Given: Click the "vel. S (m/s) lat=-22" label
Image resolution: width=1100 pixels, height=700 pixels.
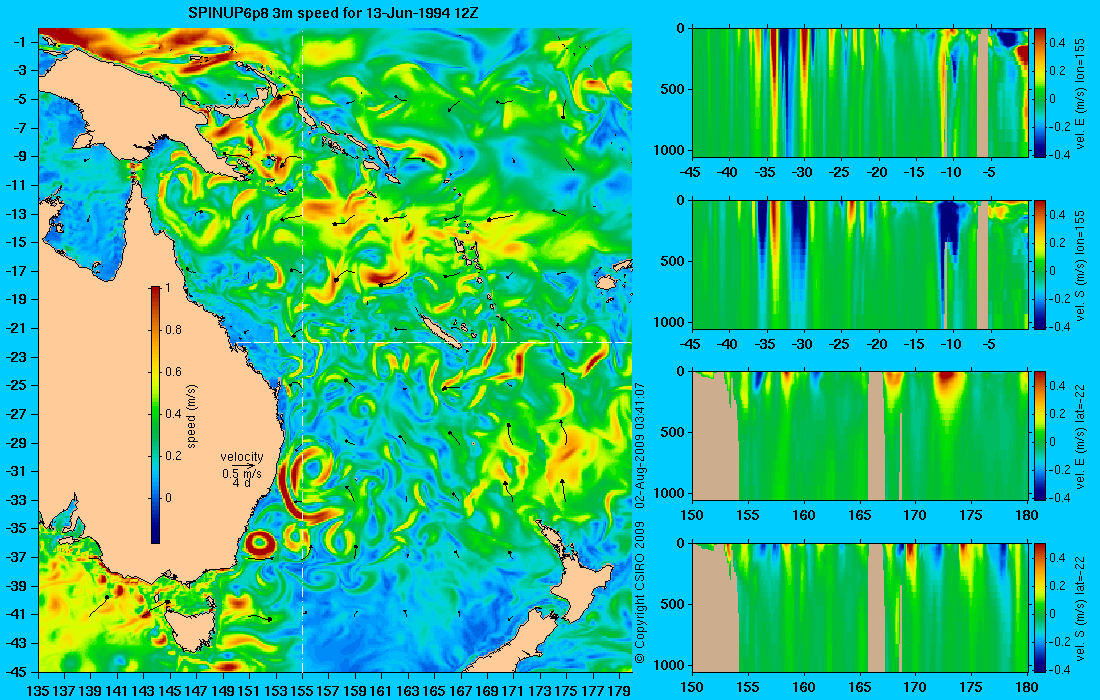Looking at the screenshot, I should [x=1081, y=607].
